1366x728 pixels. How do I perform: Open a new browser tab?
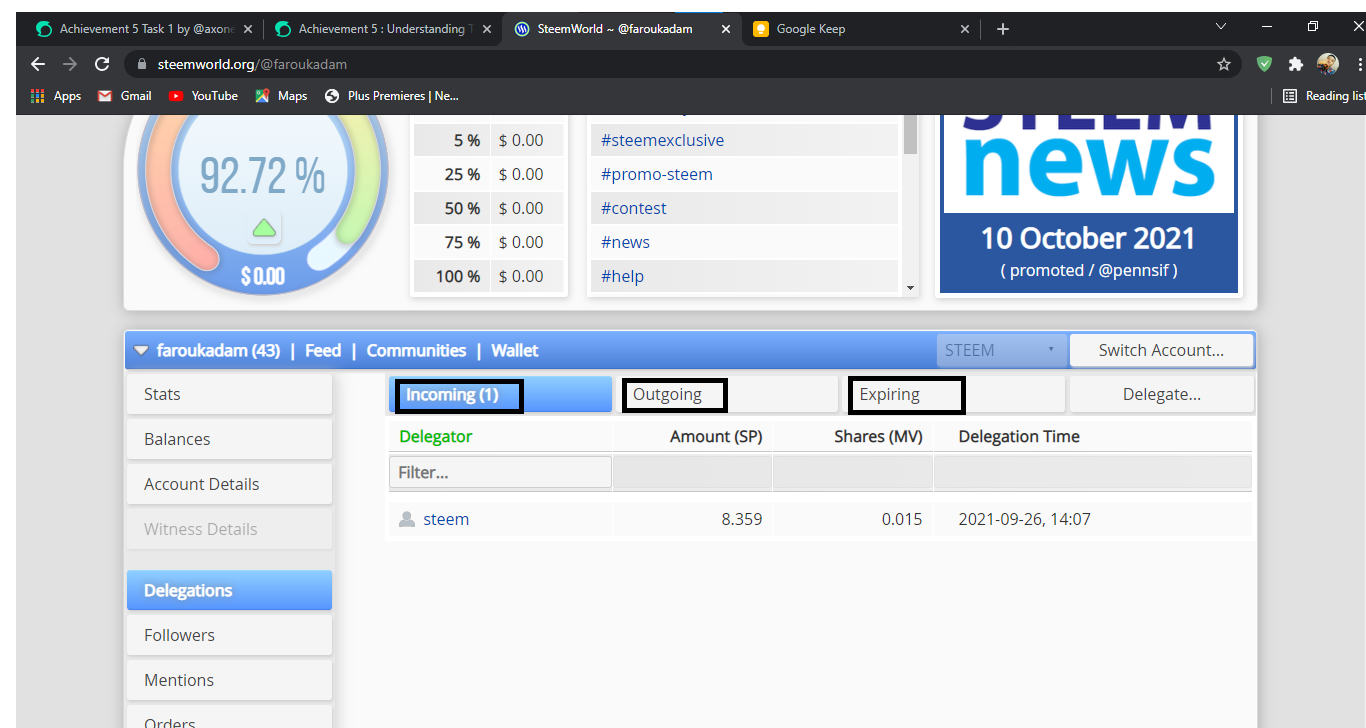point(1003,29)
